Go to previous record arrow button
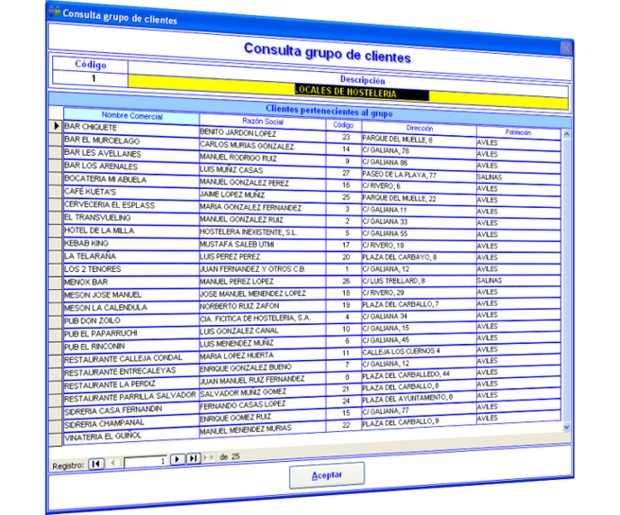Screen dimensions: 620x515 coord(113,462)
